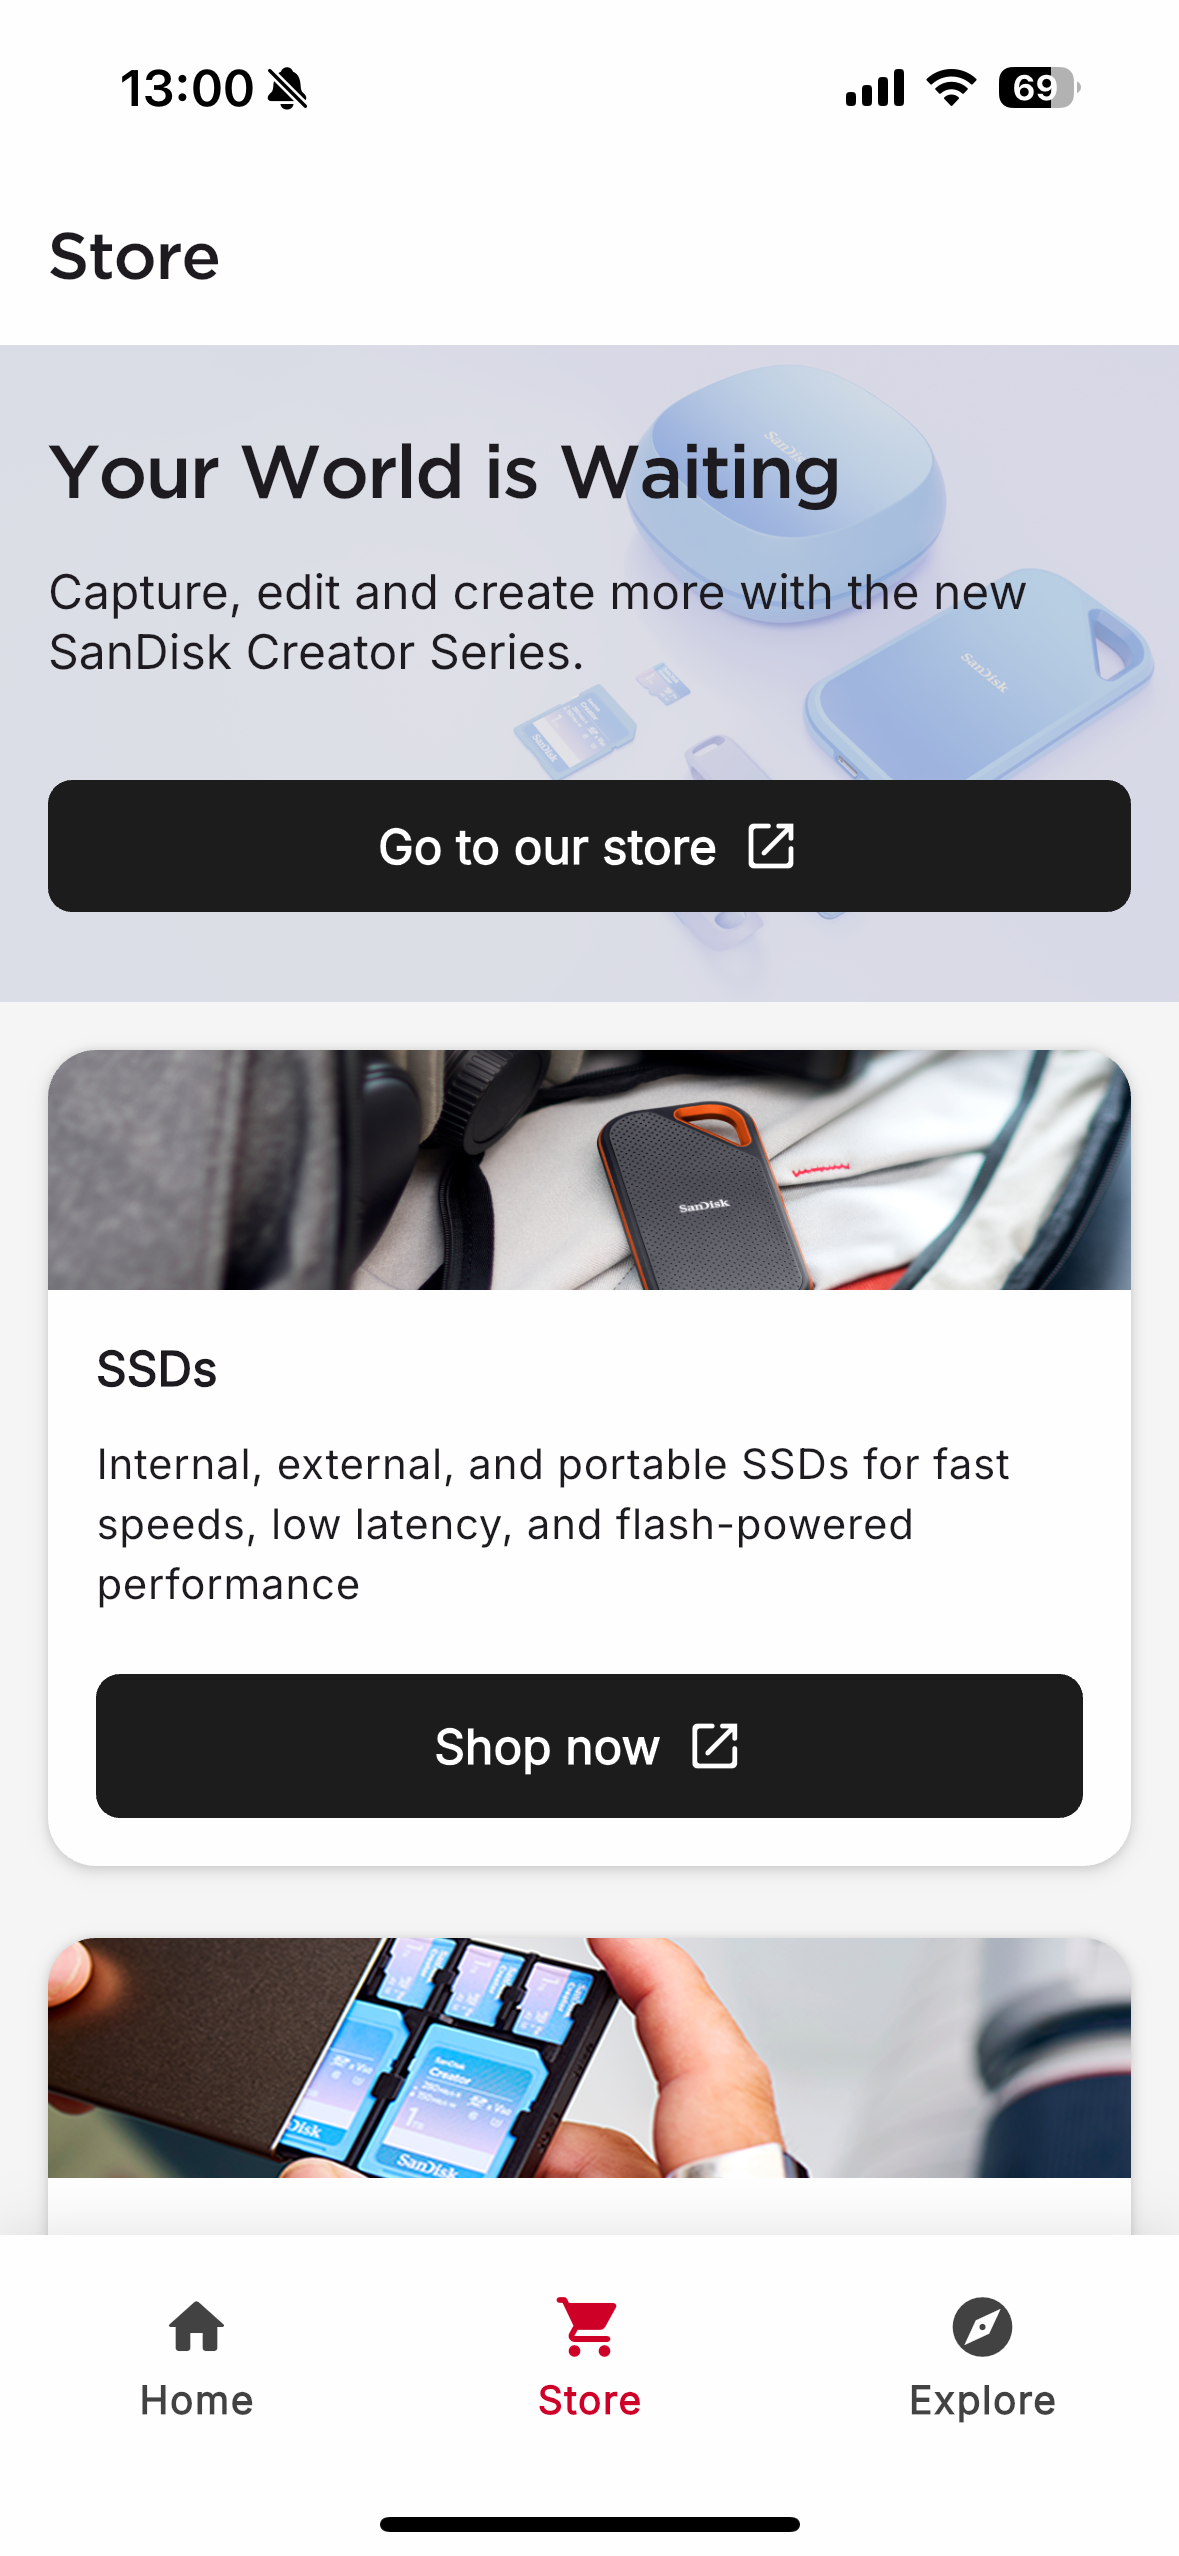1179x2556 pixels.
Task: Tap the red Store cart icon
Action: click(x=589, y=2326)
